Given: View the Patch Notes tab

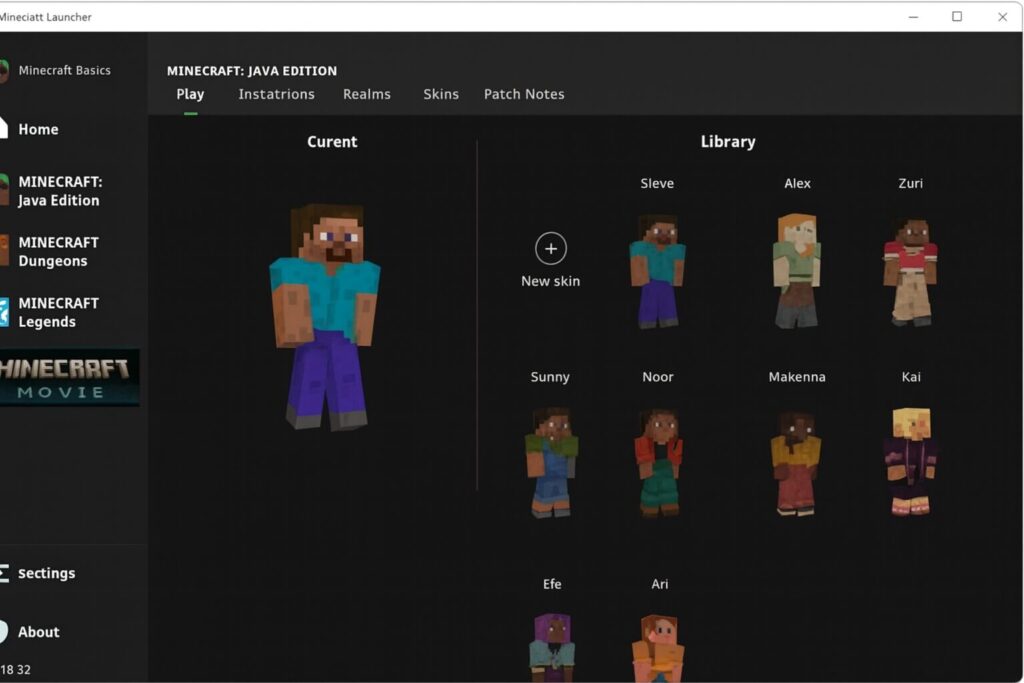Looking at the screenshot, I should click(x=524, y=94).
